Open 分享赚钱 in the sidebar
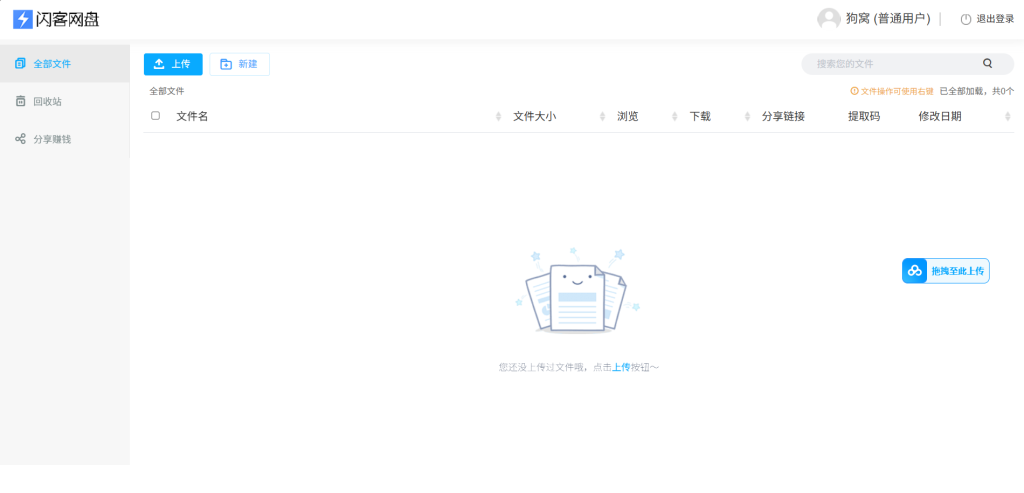The height and width of the screenshot is (493, 1024). click(65, 139)
